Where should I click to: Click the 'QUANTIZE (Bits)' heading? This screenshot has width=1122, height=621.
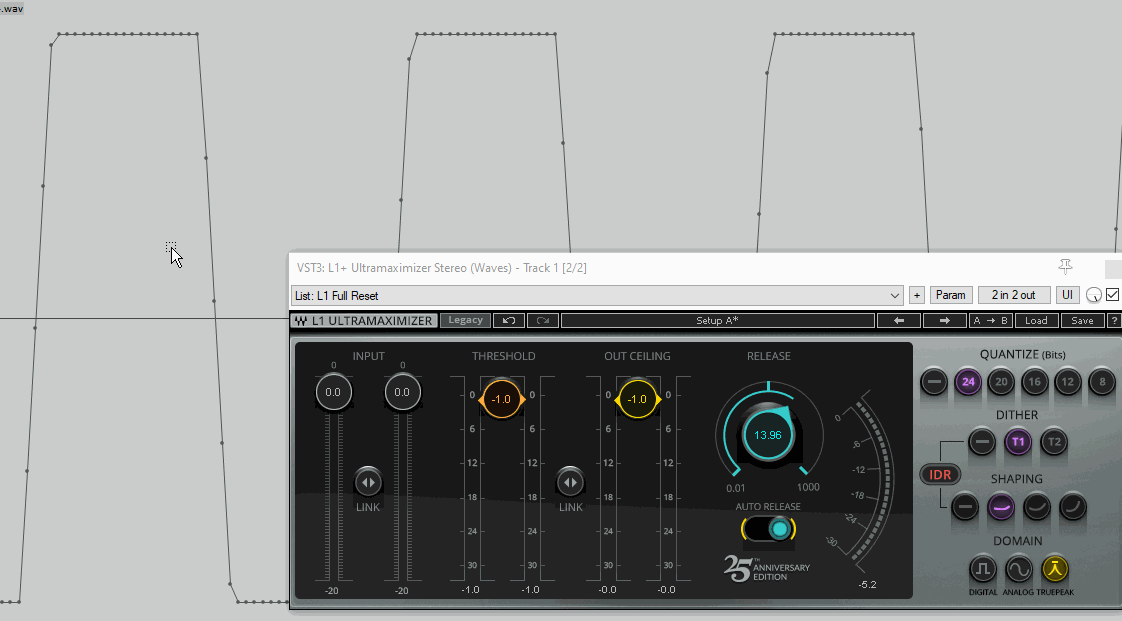pos(1023,355)
